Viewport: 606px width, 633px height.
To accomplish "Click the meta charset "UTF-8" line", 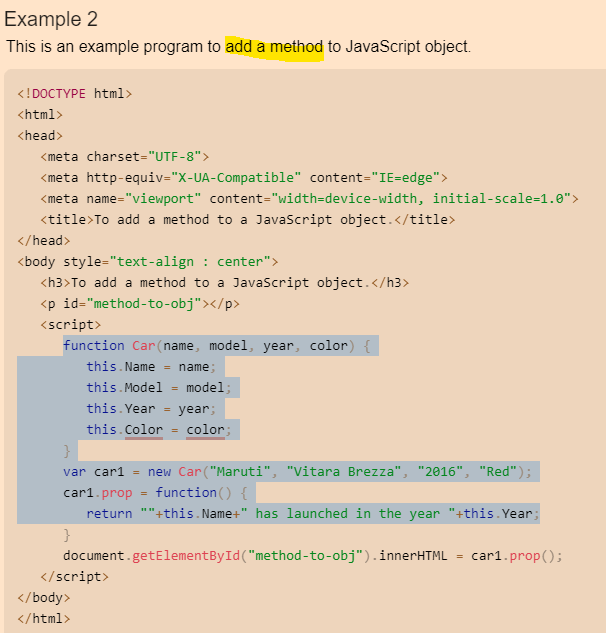I will point(124,156).
